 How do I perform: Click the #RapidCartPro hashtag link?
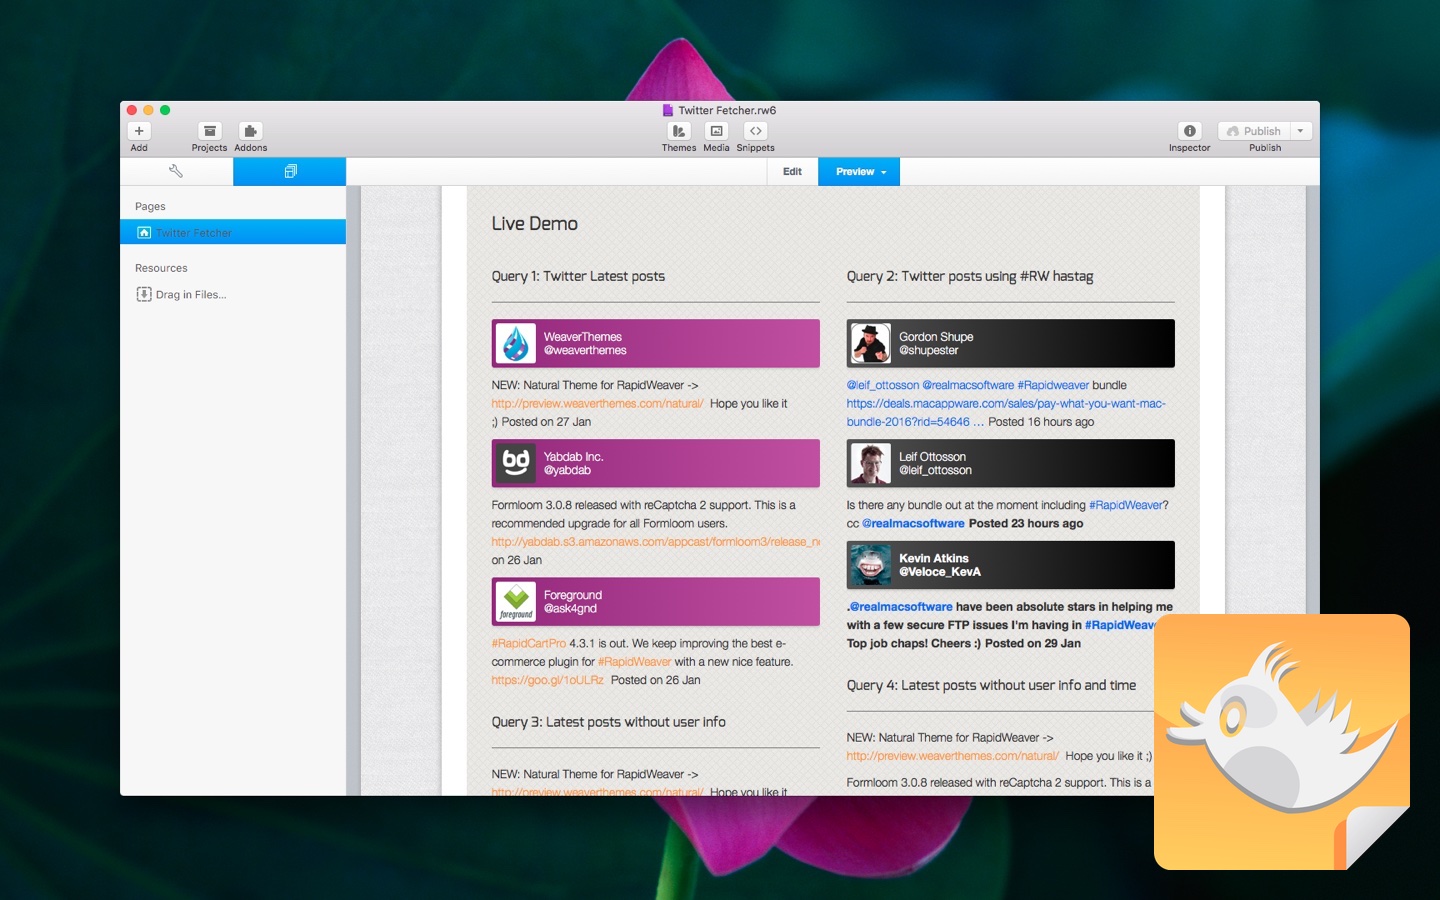pyautogui.click(x=528, y=643)
